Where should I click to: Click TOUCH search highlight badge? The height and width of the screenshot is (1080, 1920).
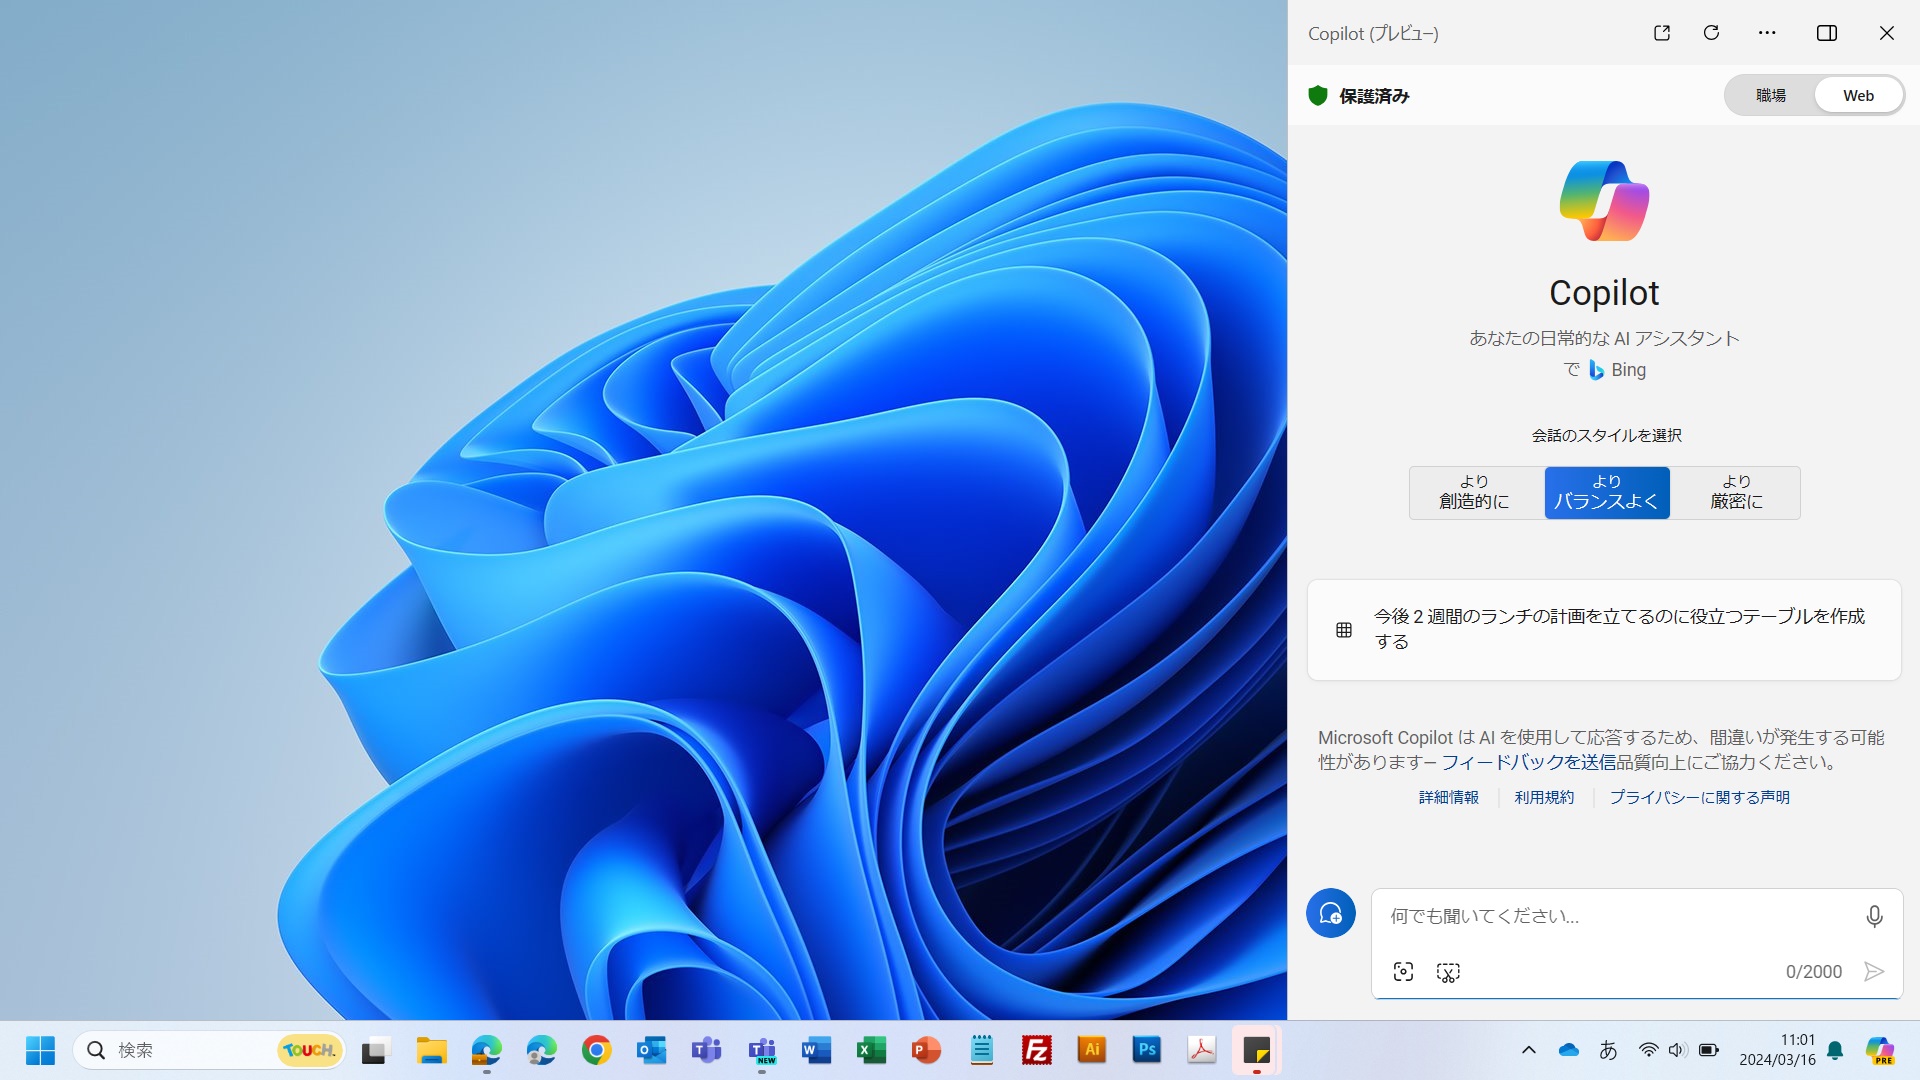pos(309,1050)
